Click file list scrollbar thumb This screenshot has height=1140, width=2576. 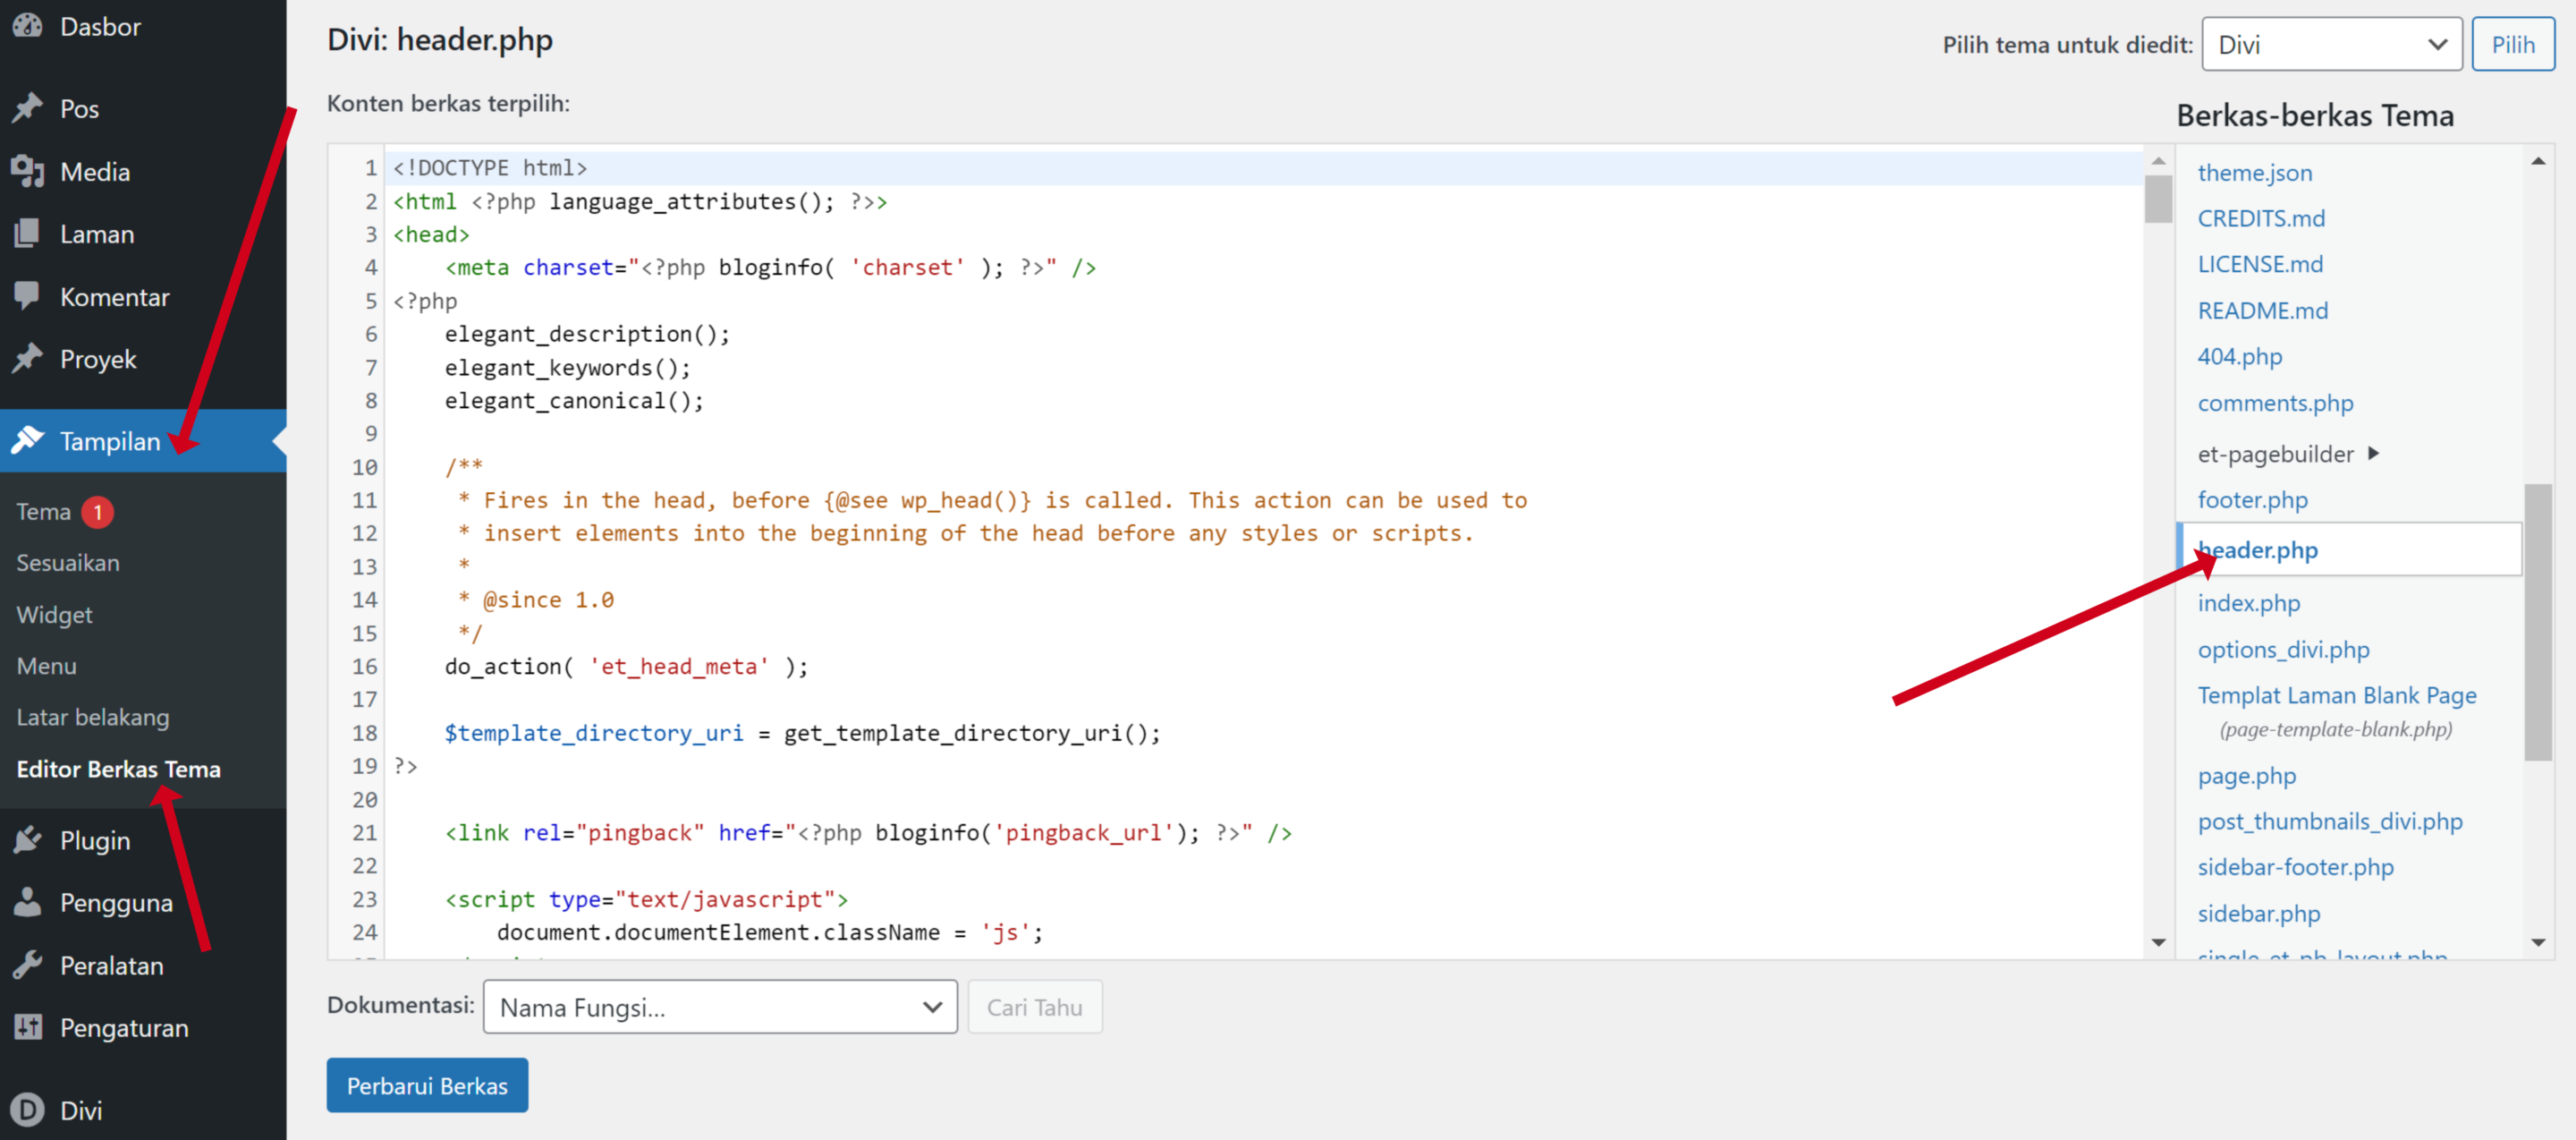coord(2537,622)
